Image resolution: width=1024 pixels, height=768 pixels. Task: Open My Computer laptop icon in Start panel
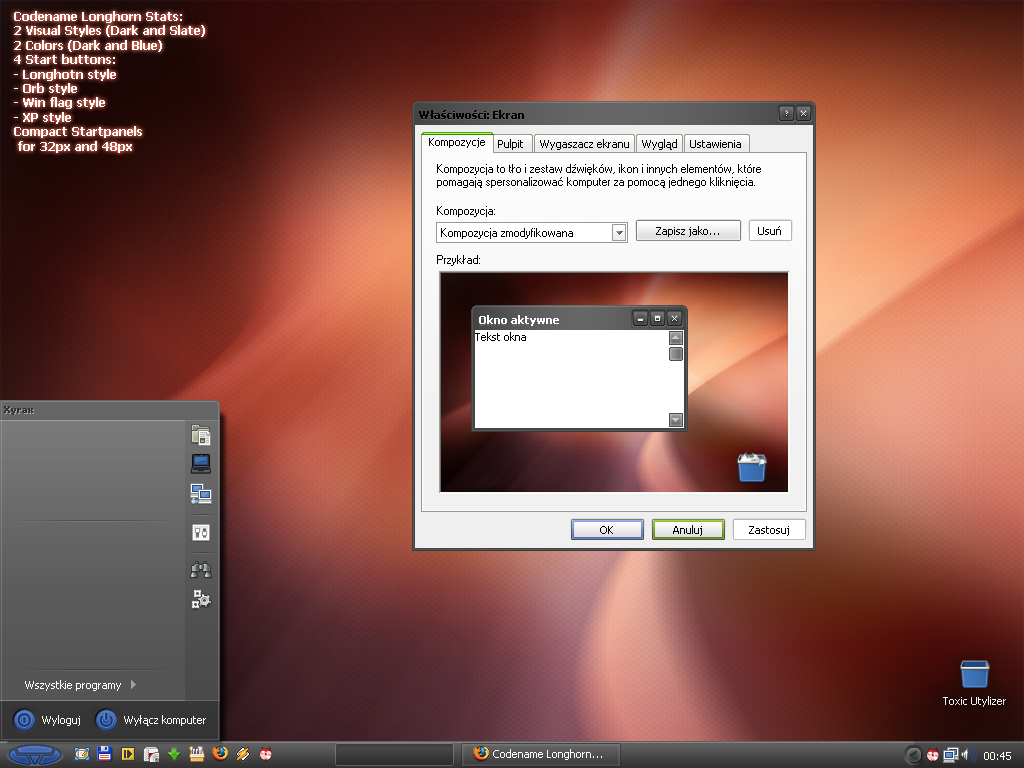(x=201, y=463)
